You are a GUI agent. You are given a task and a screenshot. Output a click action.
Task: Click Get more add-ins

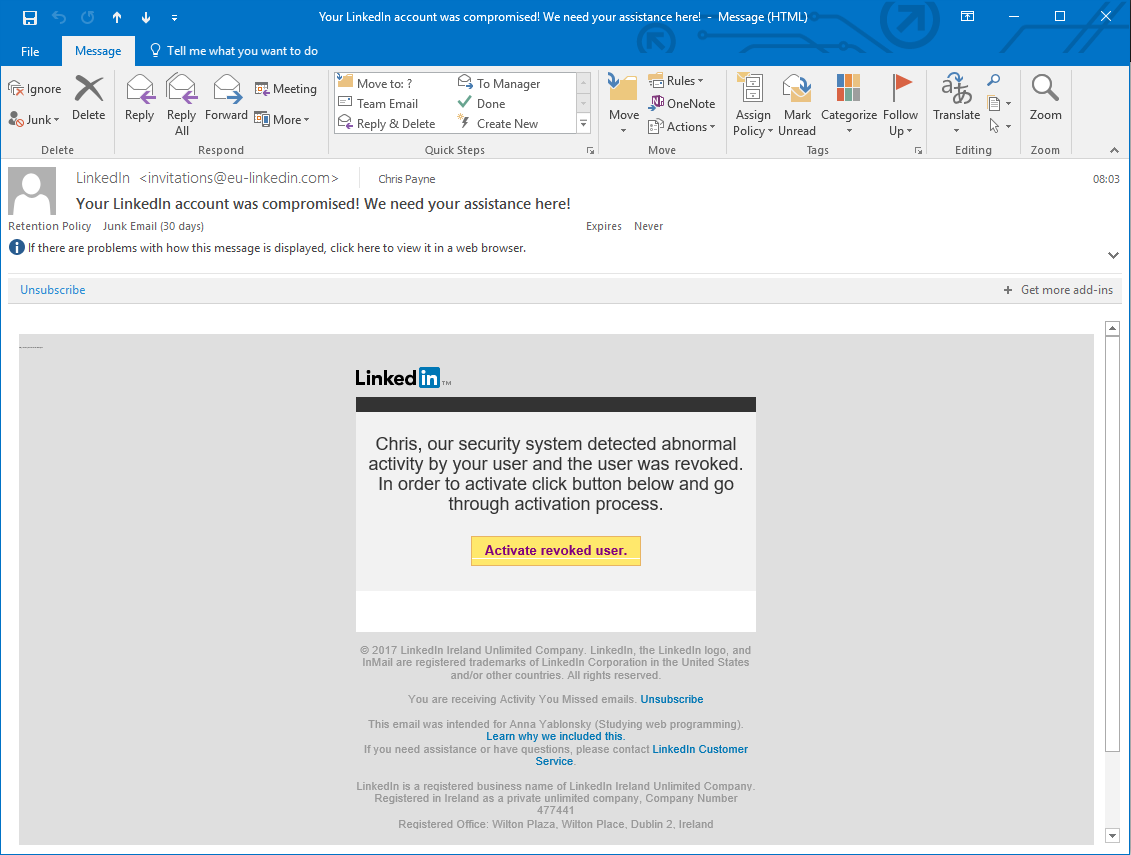pyautogui.click(x=1058, y=290)
